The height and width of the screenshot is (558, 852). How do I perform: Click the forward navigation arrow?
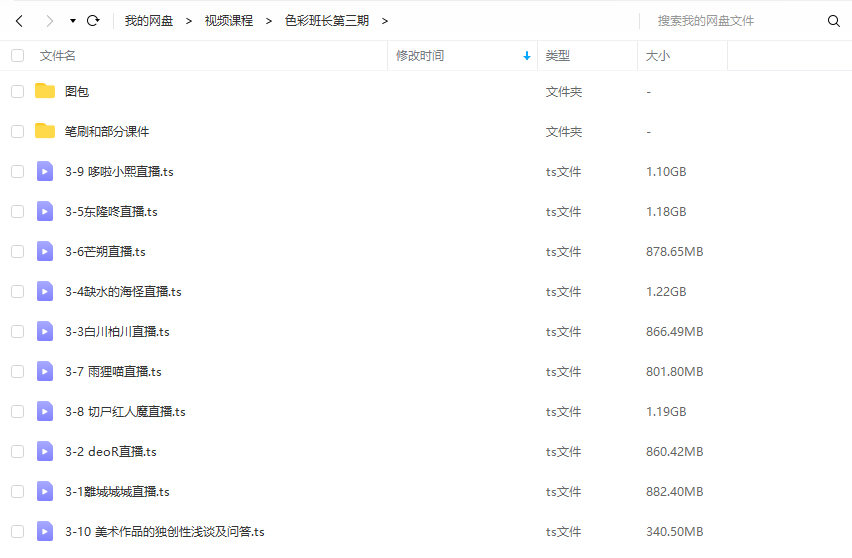click(49, 21)
